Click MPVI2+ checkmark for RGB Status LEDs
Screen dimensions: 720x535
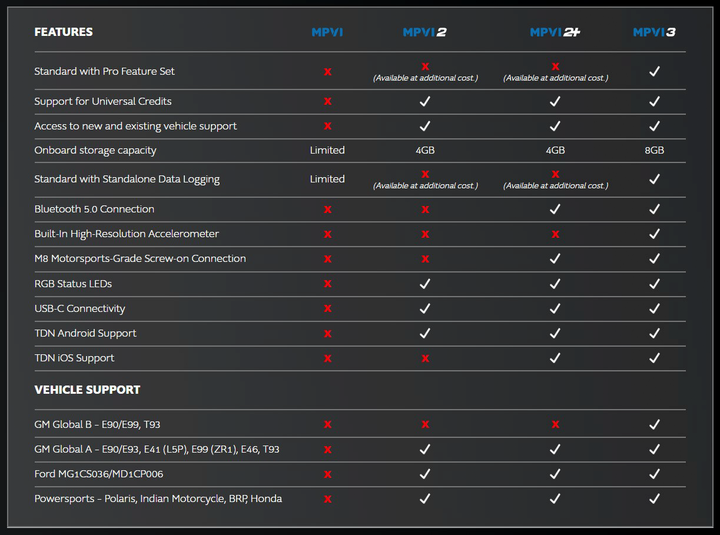[x=555, y=284]
